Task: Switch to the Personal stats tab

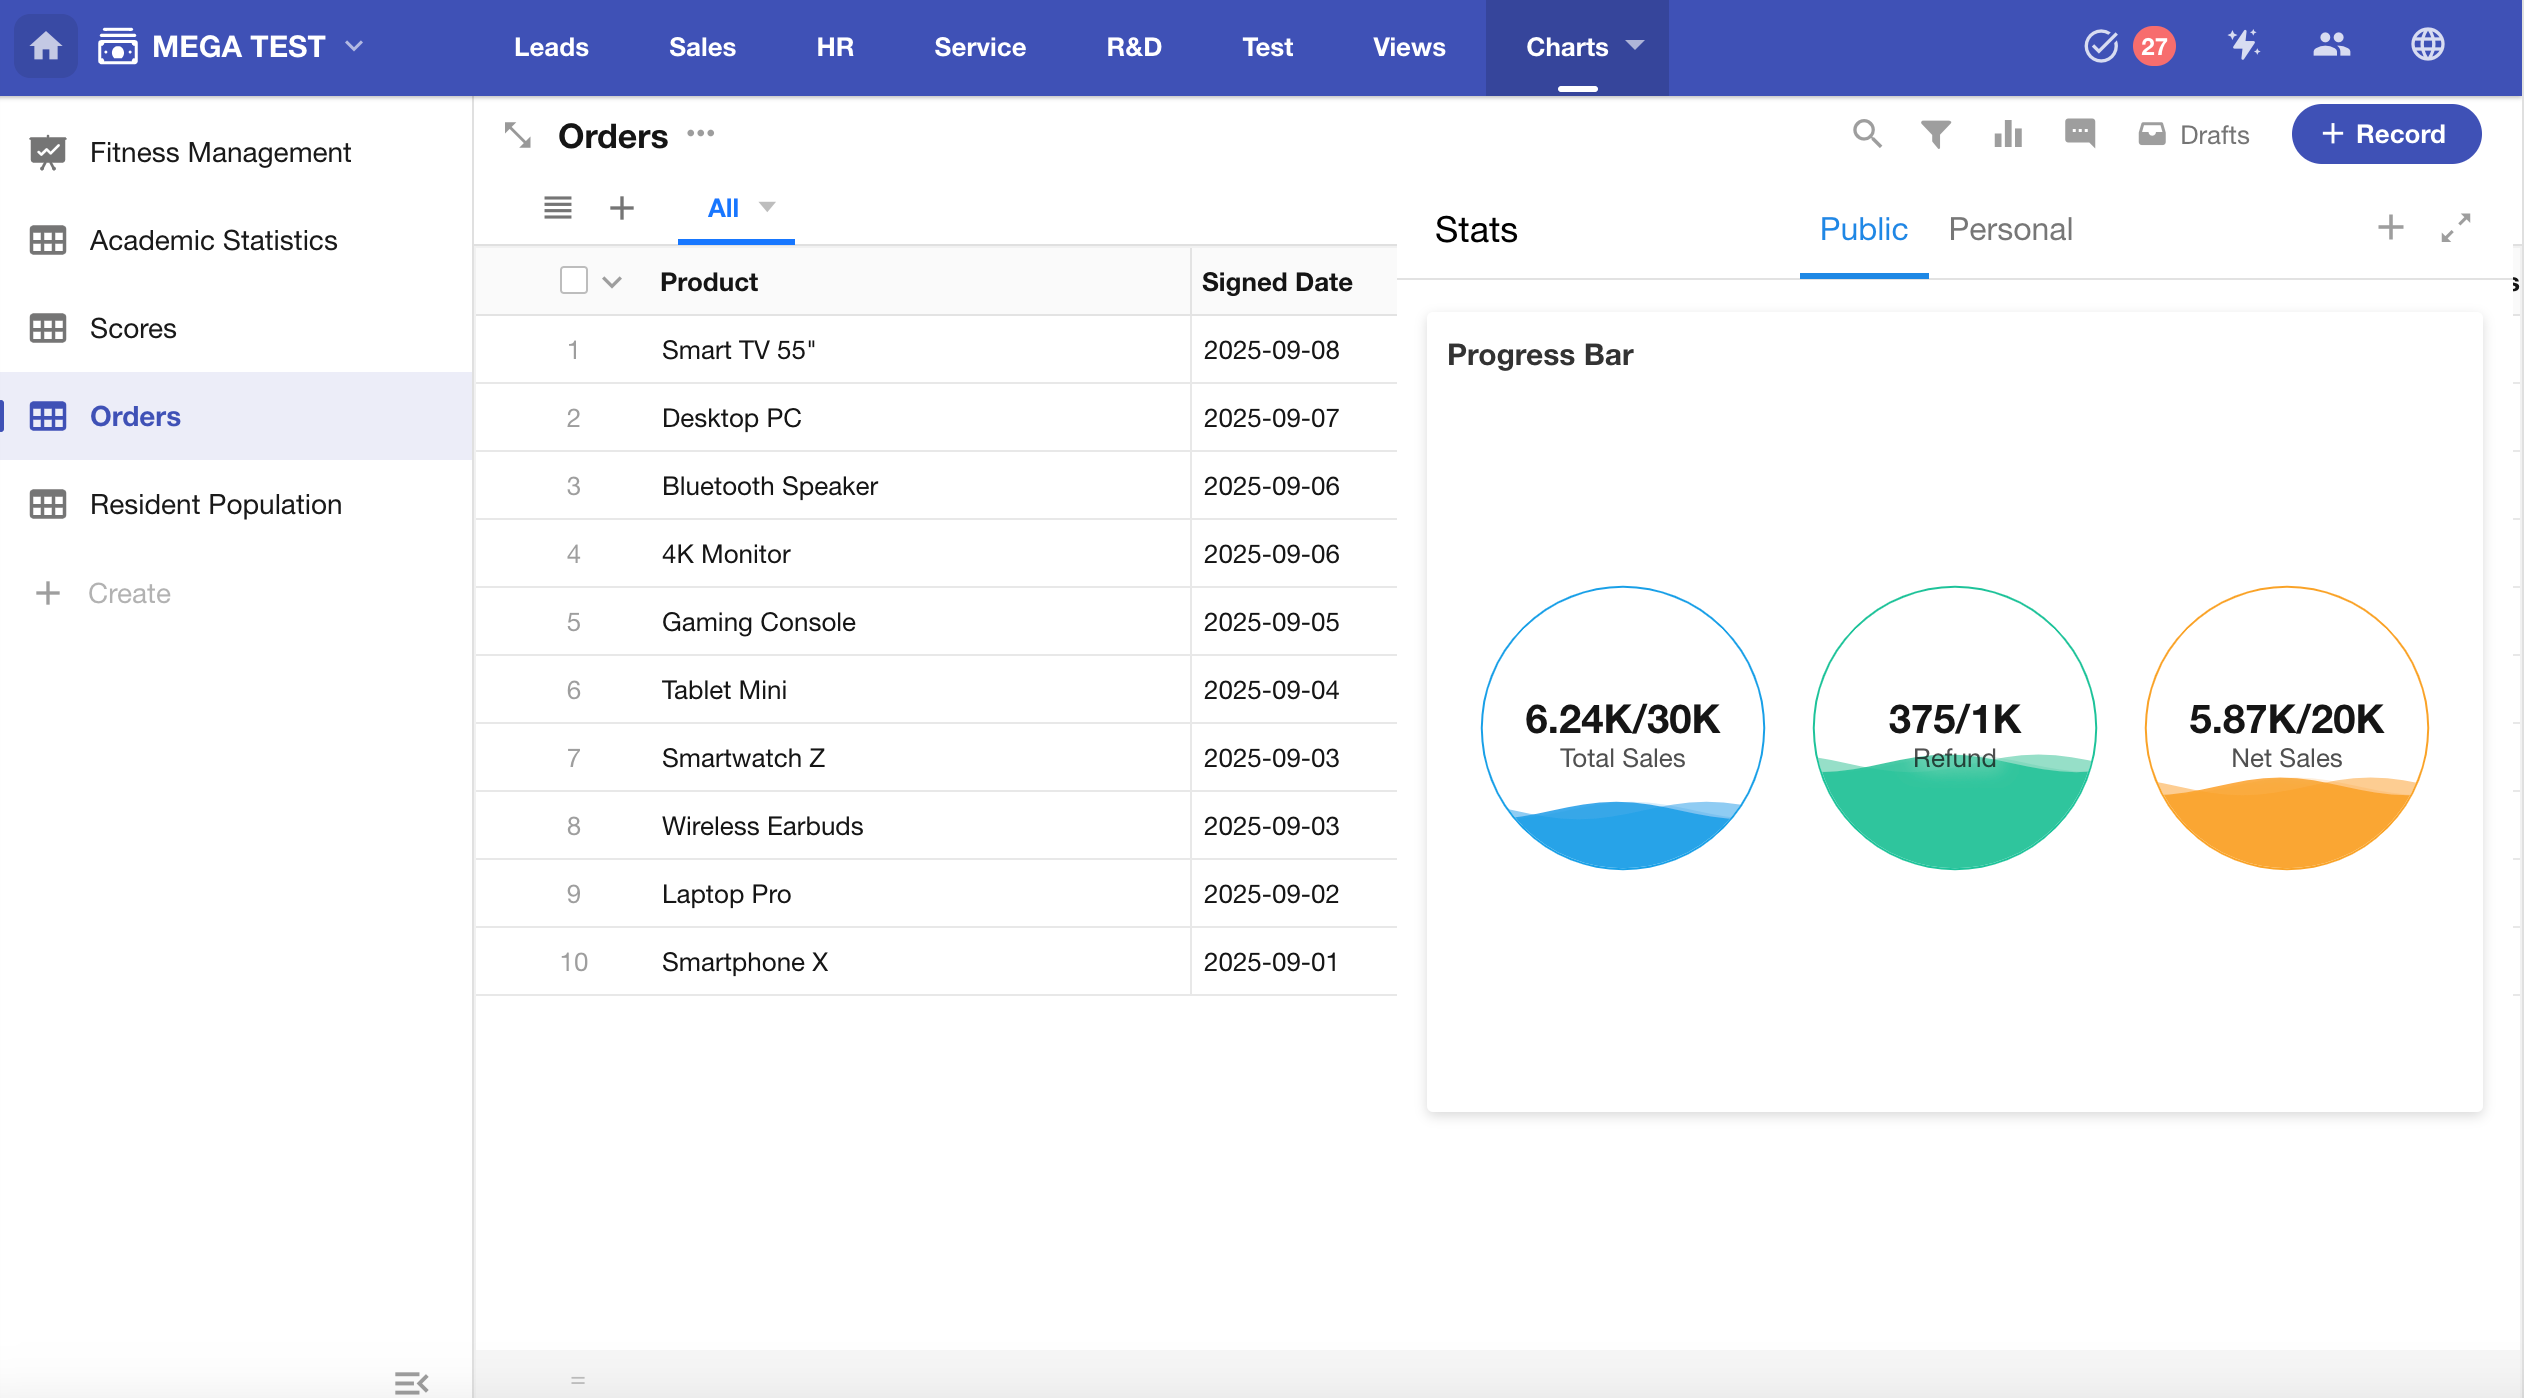Action: click(x=2010, y=230)
